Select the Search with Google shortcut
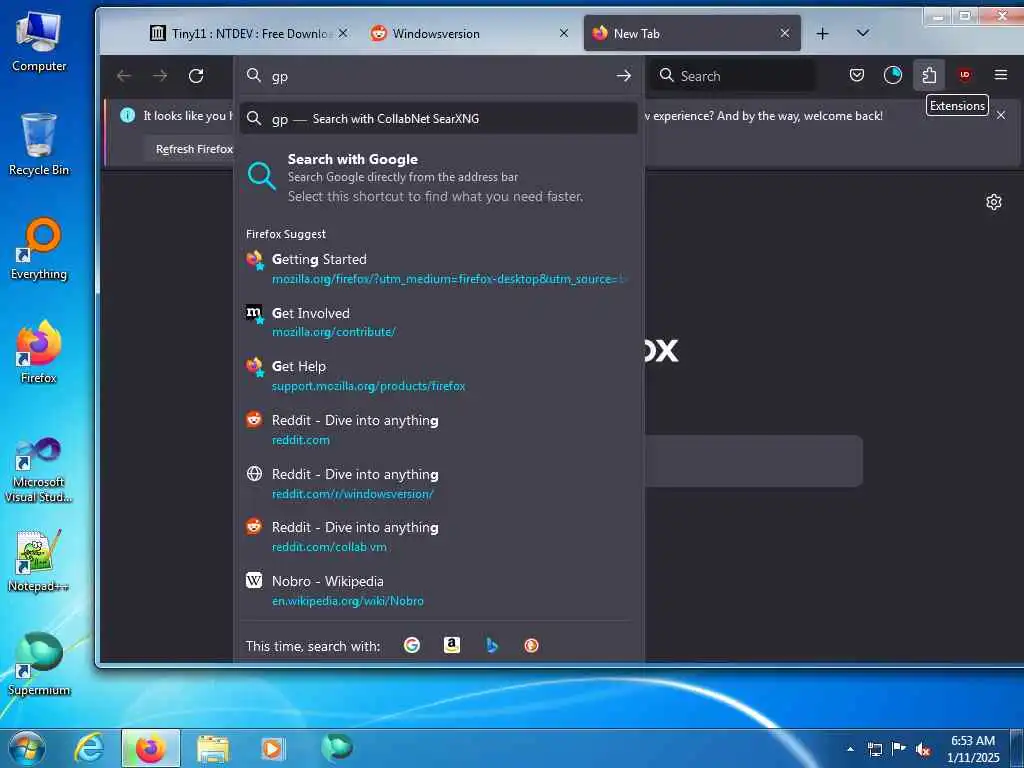This screenshot has height=768, width=1024. 438,177
